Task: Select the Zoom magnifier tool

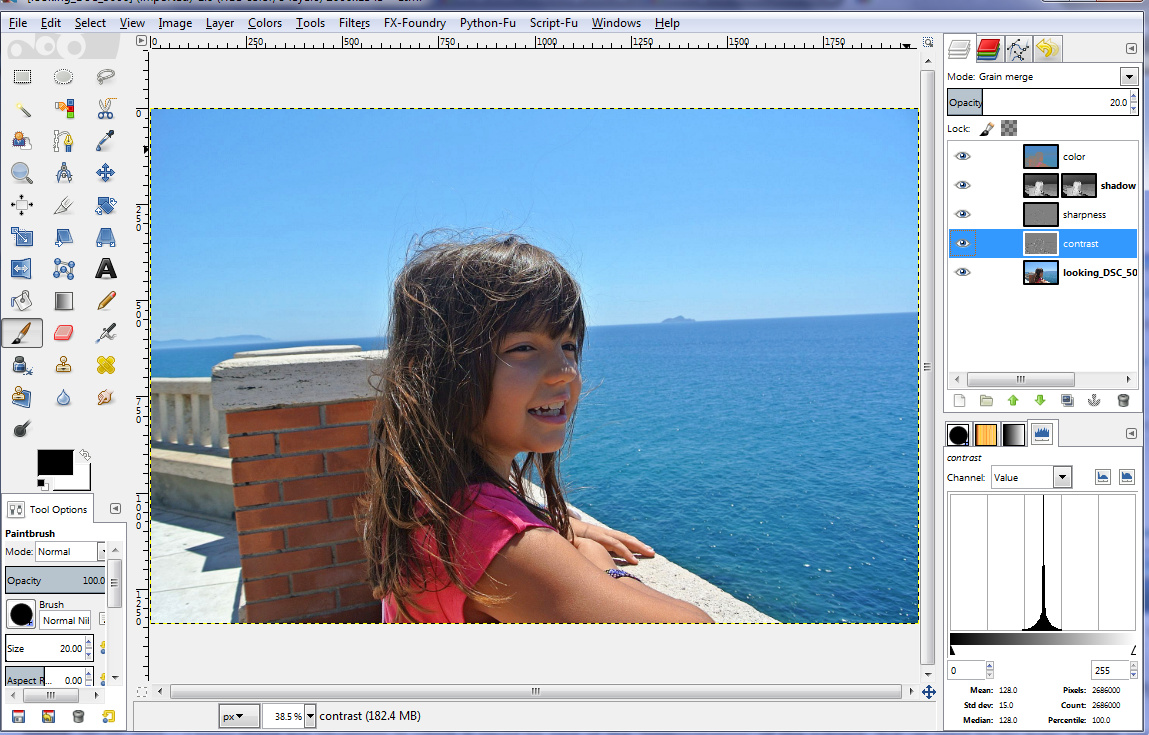Action: coord(22,173)
